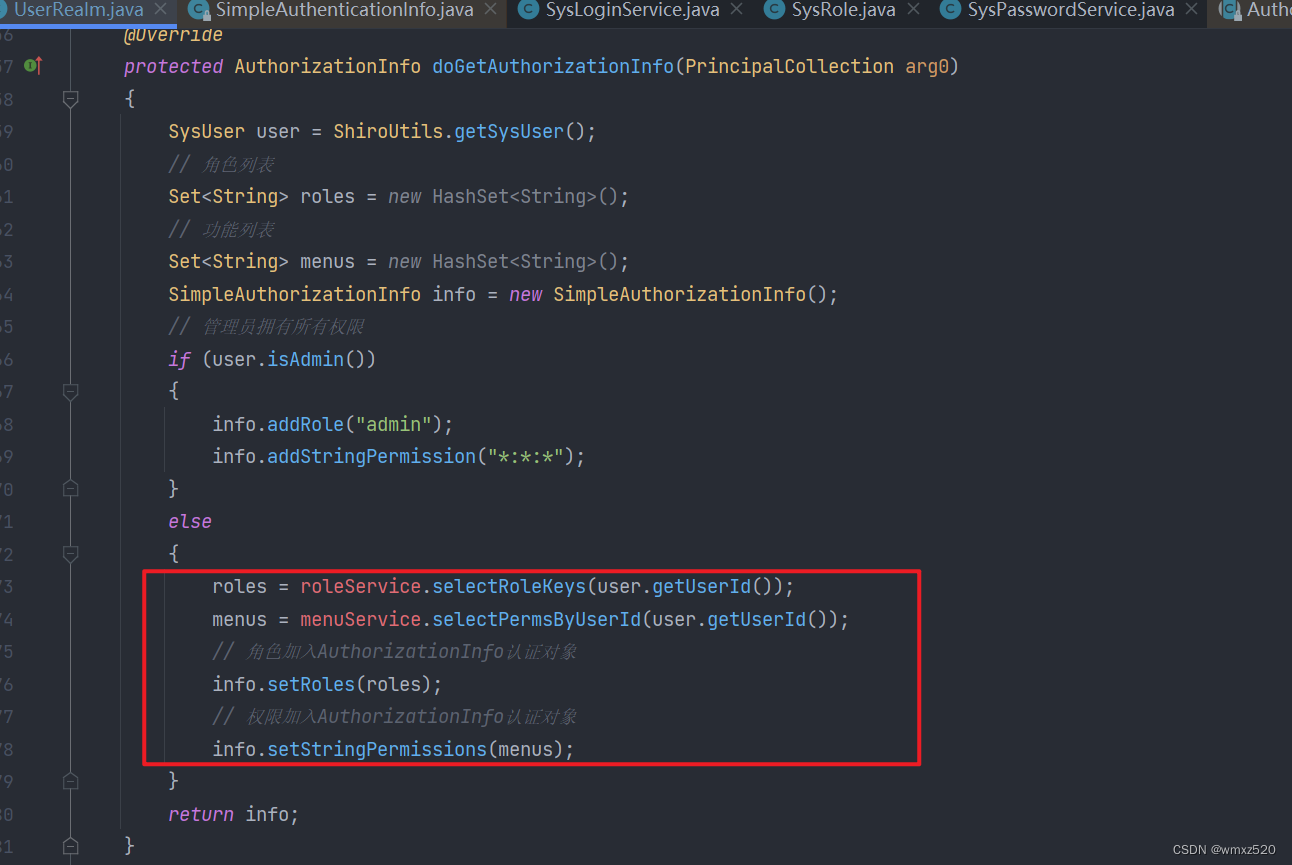
Task: Select the SysRole.java editor tab
Action: coord(844,10)
